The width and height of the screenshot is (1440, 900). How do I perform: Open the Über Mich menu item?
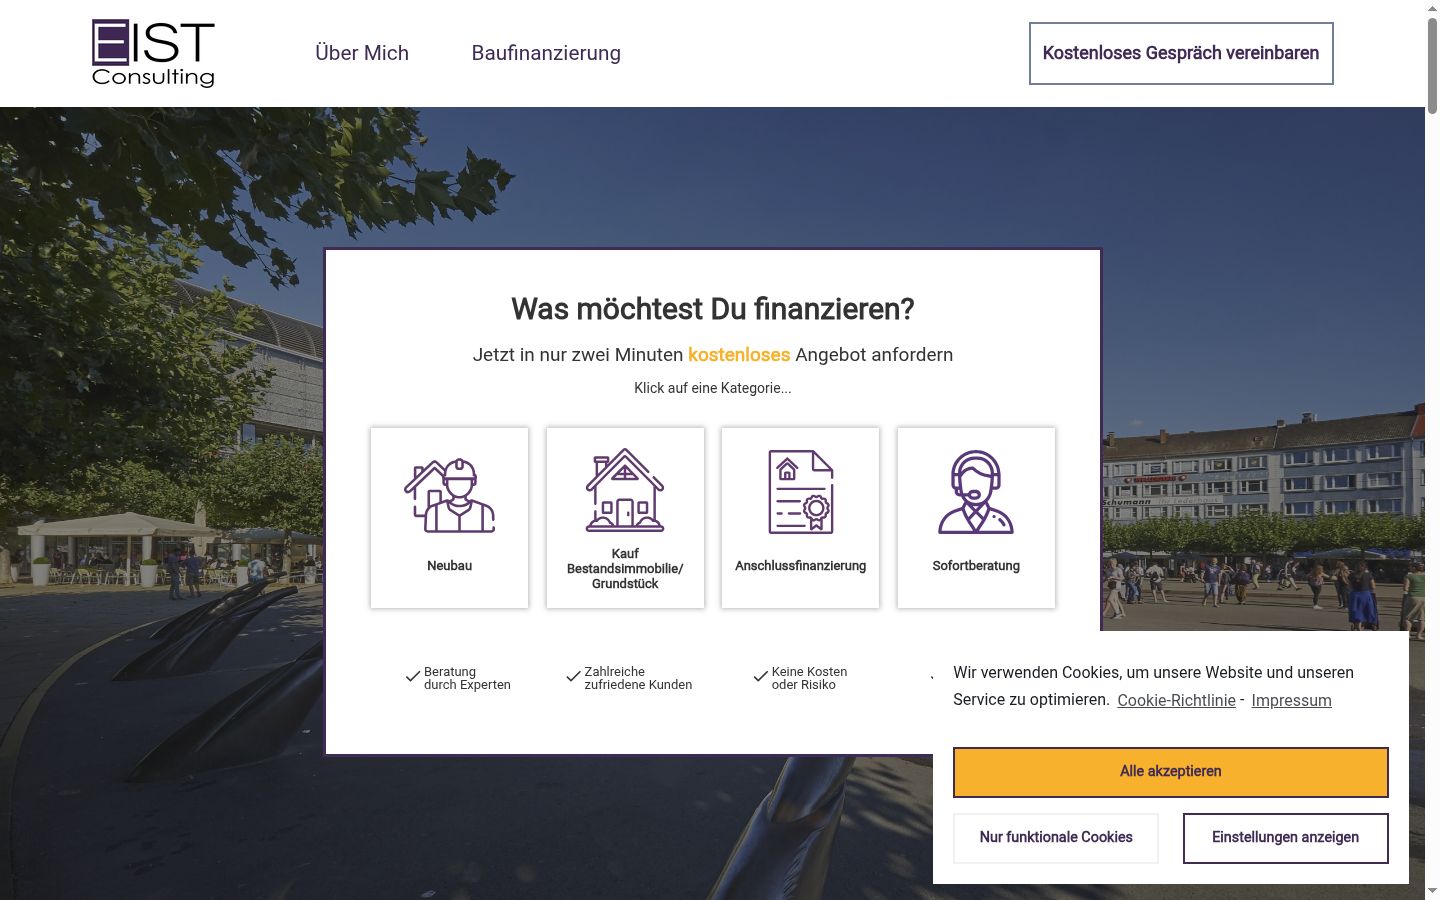362,53
